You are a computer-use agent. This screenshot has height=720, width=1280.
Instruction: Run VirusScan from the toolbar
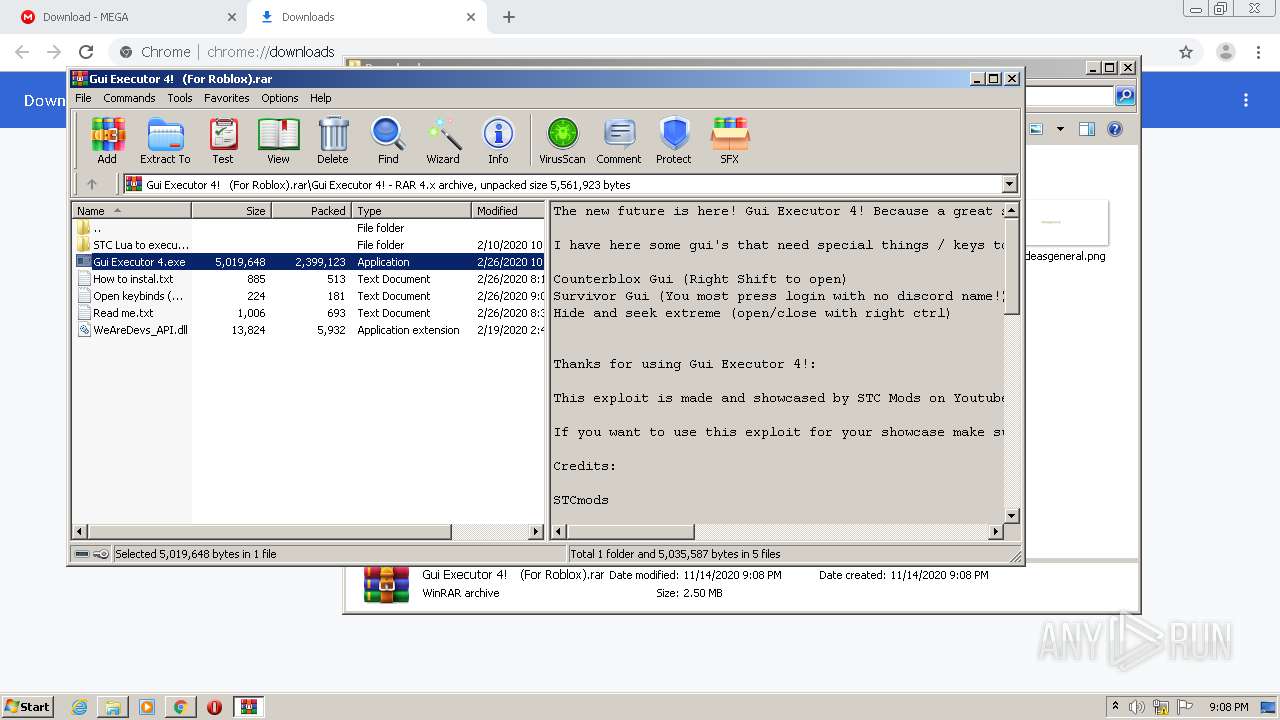click(x=562, y=140)
